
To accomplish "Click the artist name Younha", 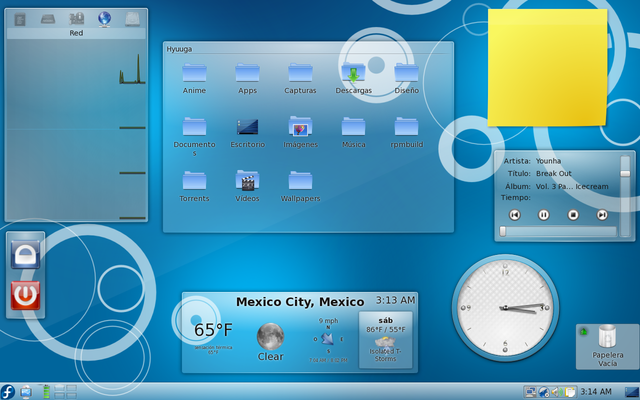I will click(548, 161).
